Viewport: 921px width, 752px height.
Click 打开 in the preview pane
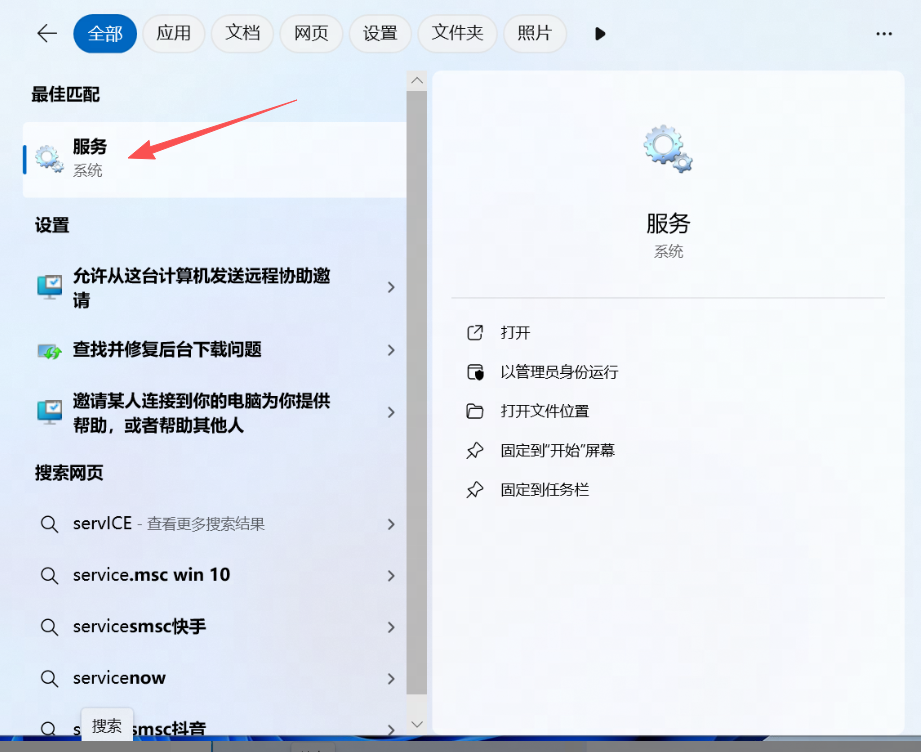[x=515, y=333]
